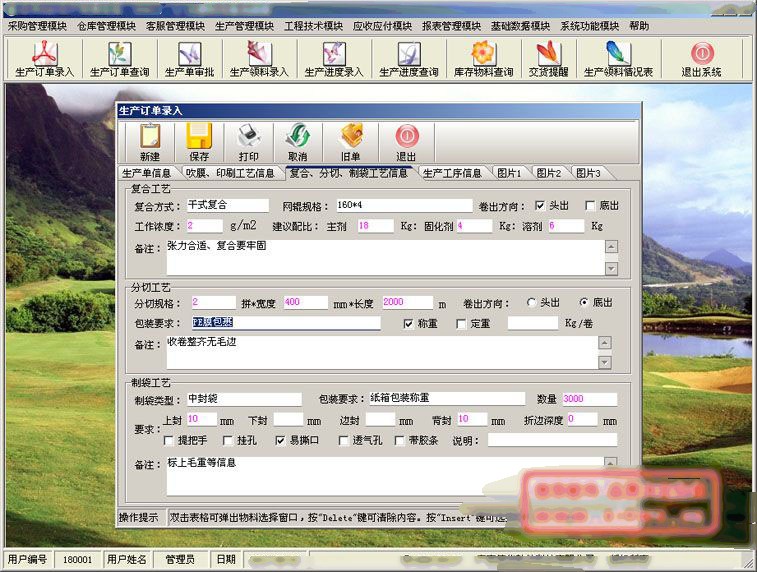Open 基础数据模块 menu

pyautogui.click(x=520, y=26)
